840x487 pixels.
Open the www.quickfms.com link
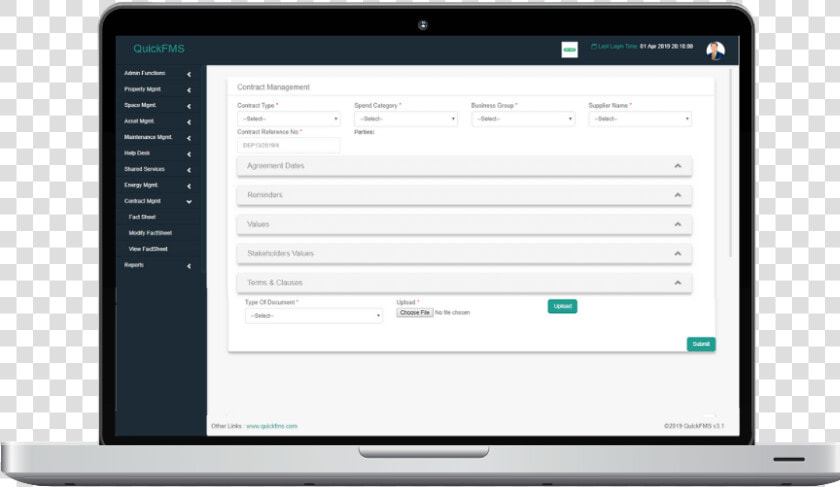click(x=272, y=426)
